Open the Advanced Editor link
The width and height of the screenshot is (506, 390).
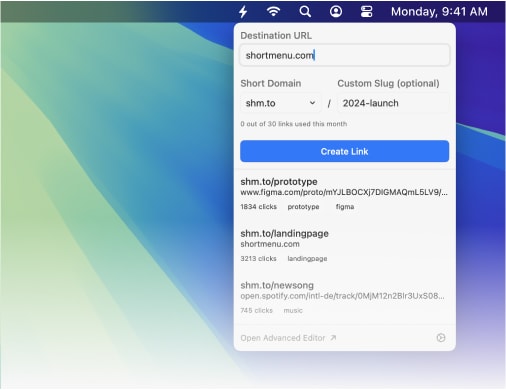pos(283,338)
